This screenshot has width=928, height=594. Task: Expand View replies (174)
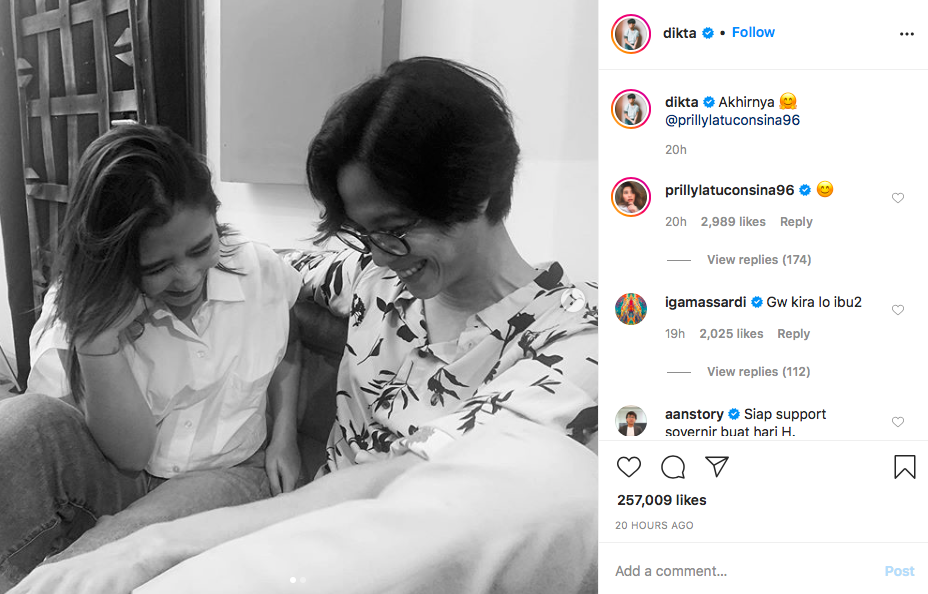[759, 260]
